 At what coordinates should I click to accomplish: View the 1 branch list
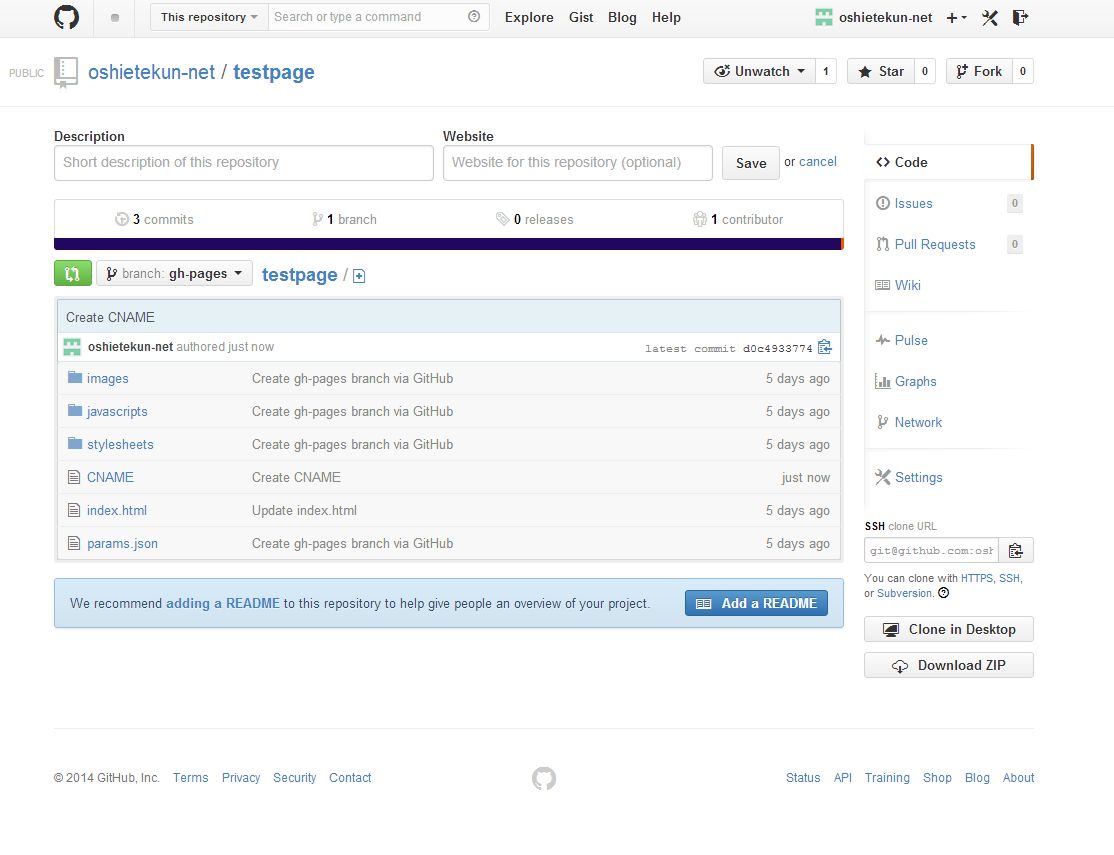[345, 220]
